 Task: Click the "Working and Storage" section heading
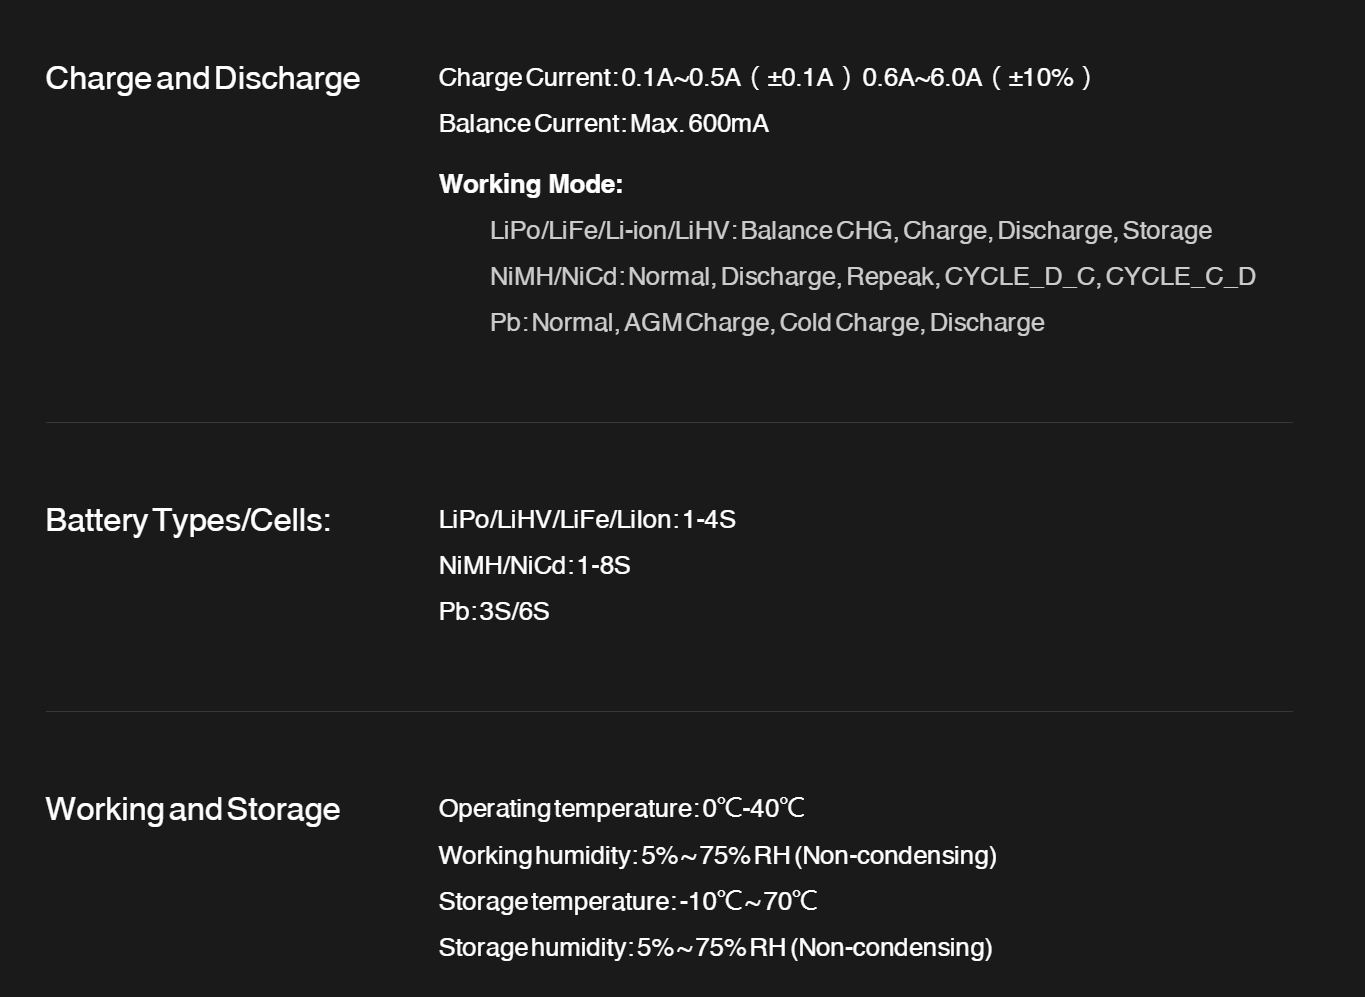tap(192, 809)
